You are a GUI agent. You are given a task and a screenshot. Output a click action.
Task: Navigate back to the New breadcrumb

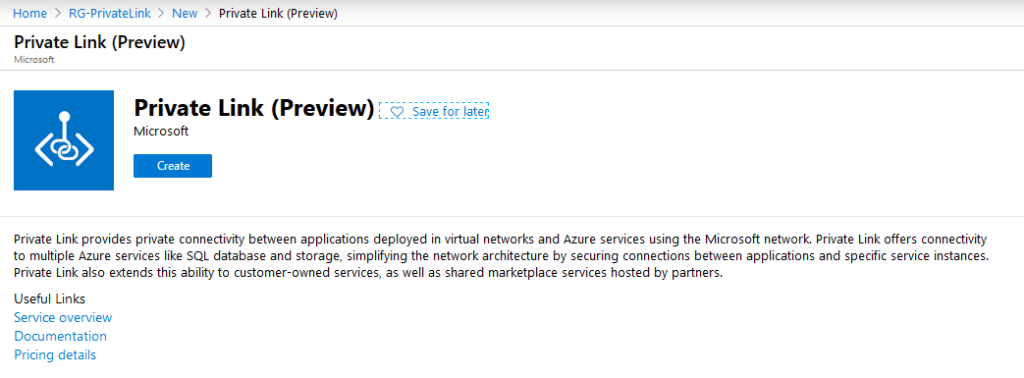point(185,13)
